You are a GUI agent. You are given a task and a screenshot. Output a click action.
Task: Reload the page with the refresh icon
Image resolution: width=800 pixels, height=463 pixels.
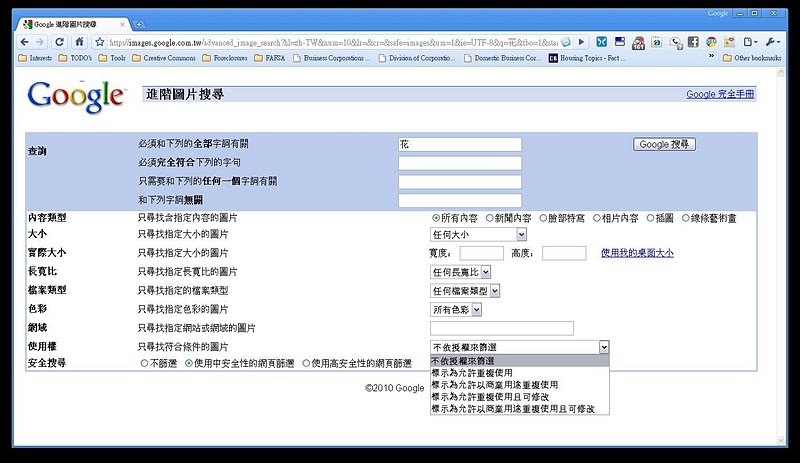click(61, 42)
